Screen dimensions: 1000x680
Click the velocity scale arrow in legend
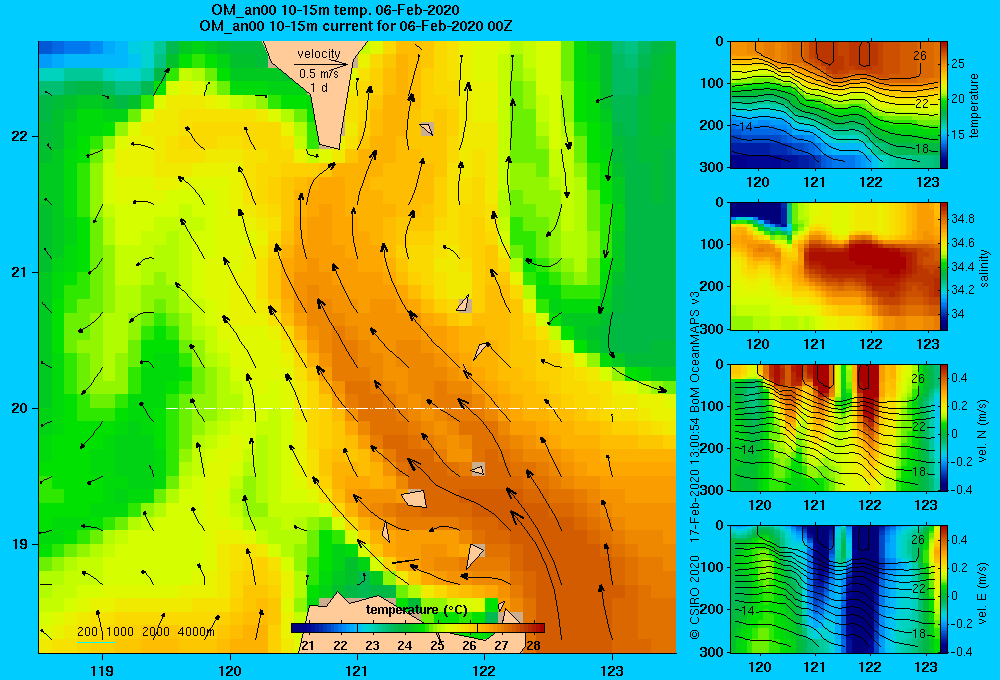(x=321, y=64)
